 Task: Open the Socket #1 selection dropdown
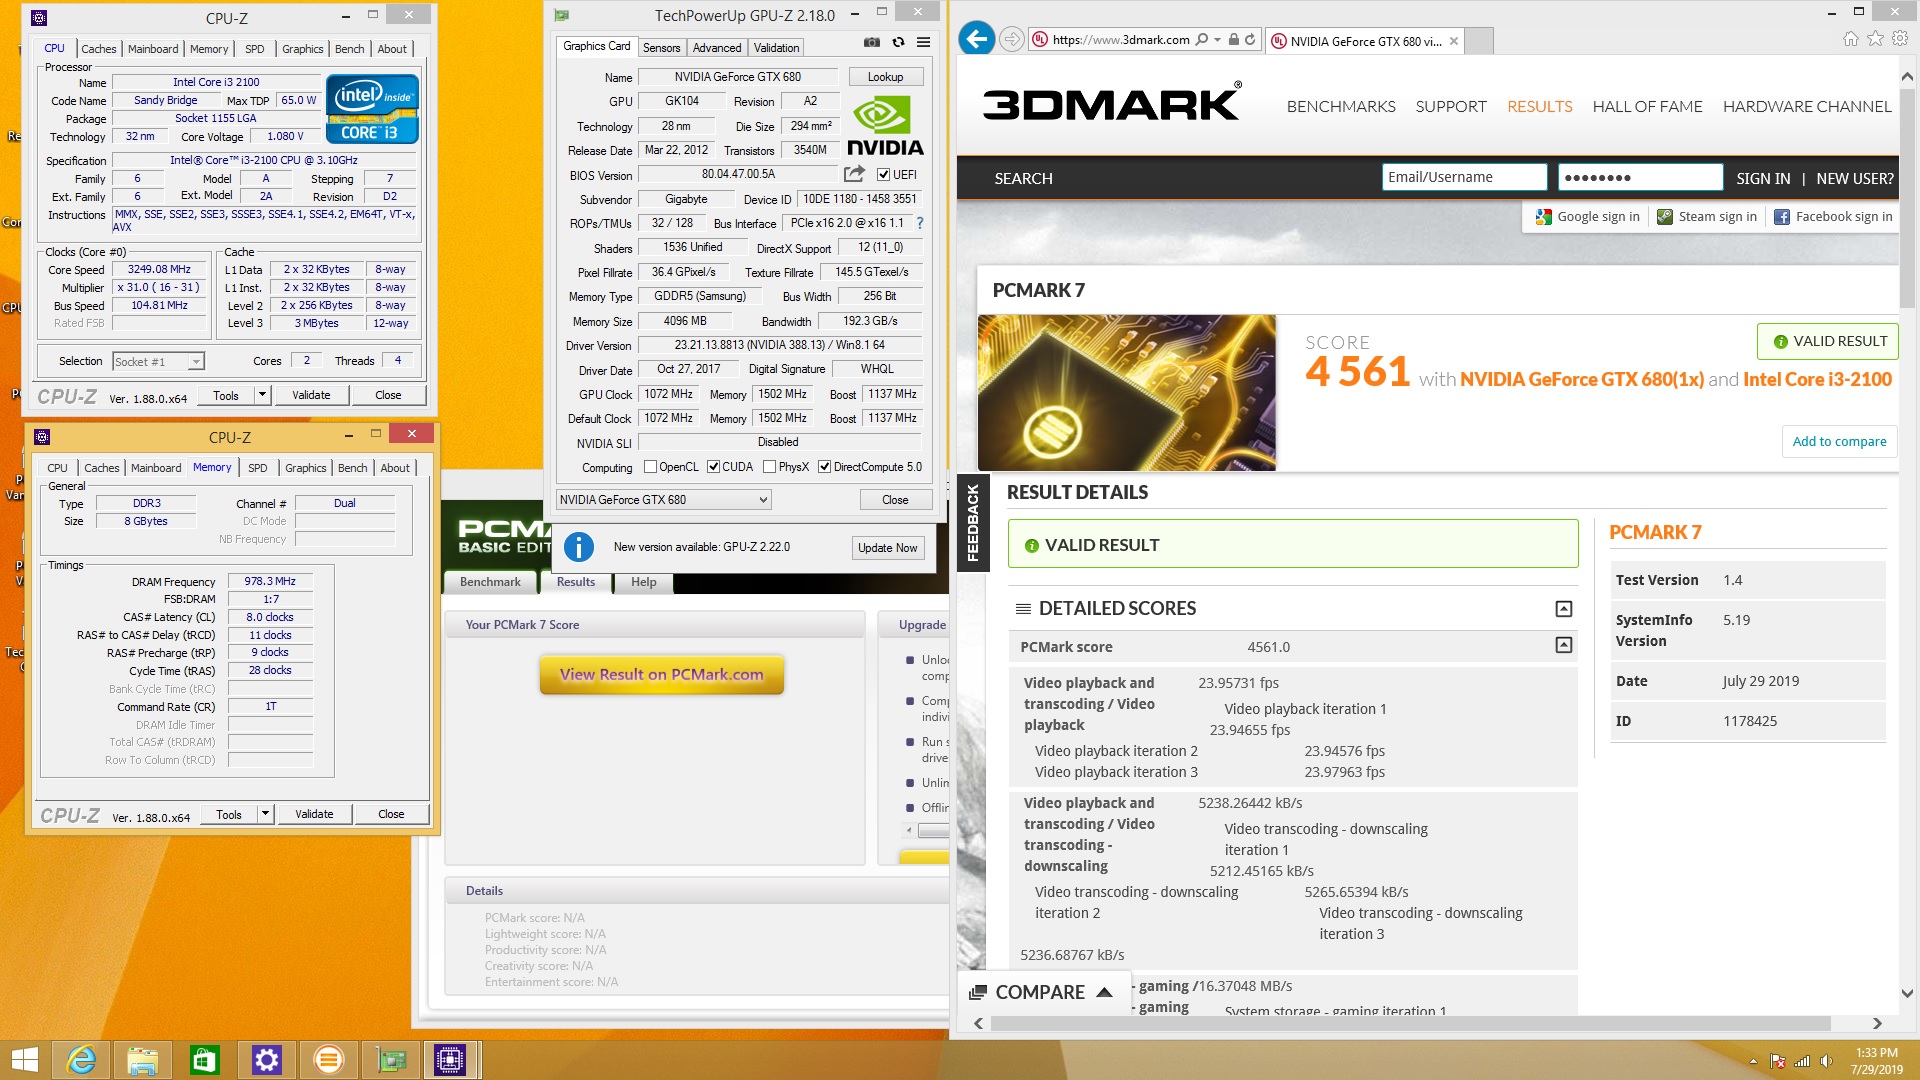[196, 362]
